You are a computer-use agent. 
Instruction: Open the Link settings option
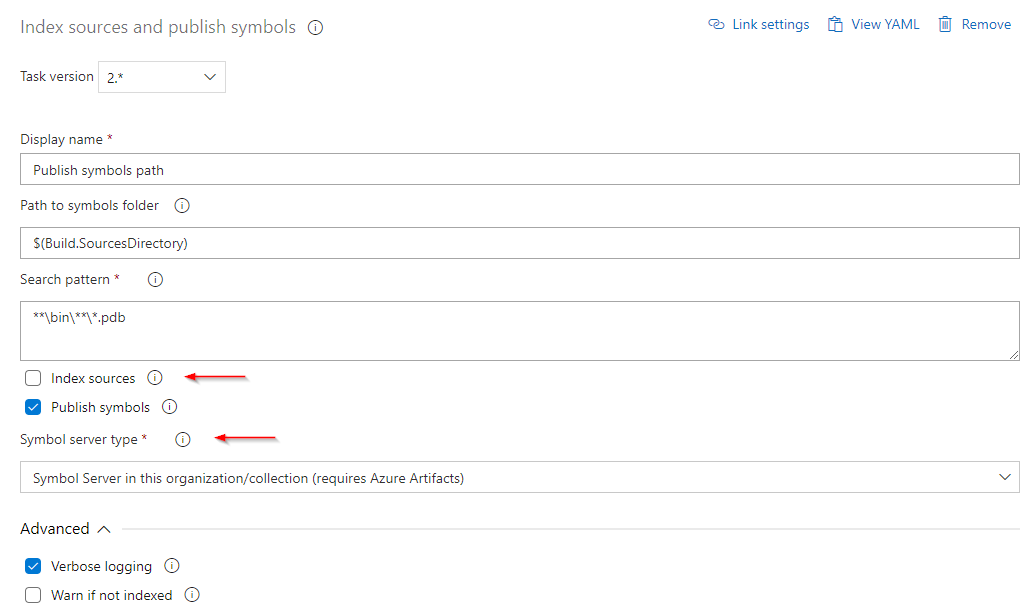(758, 23)
